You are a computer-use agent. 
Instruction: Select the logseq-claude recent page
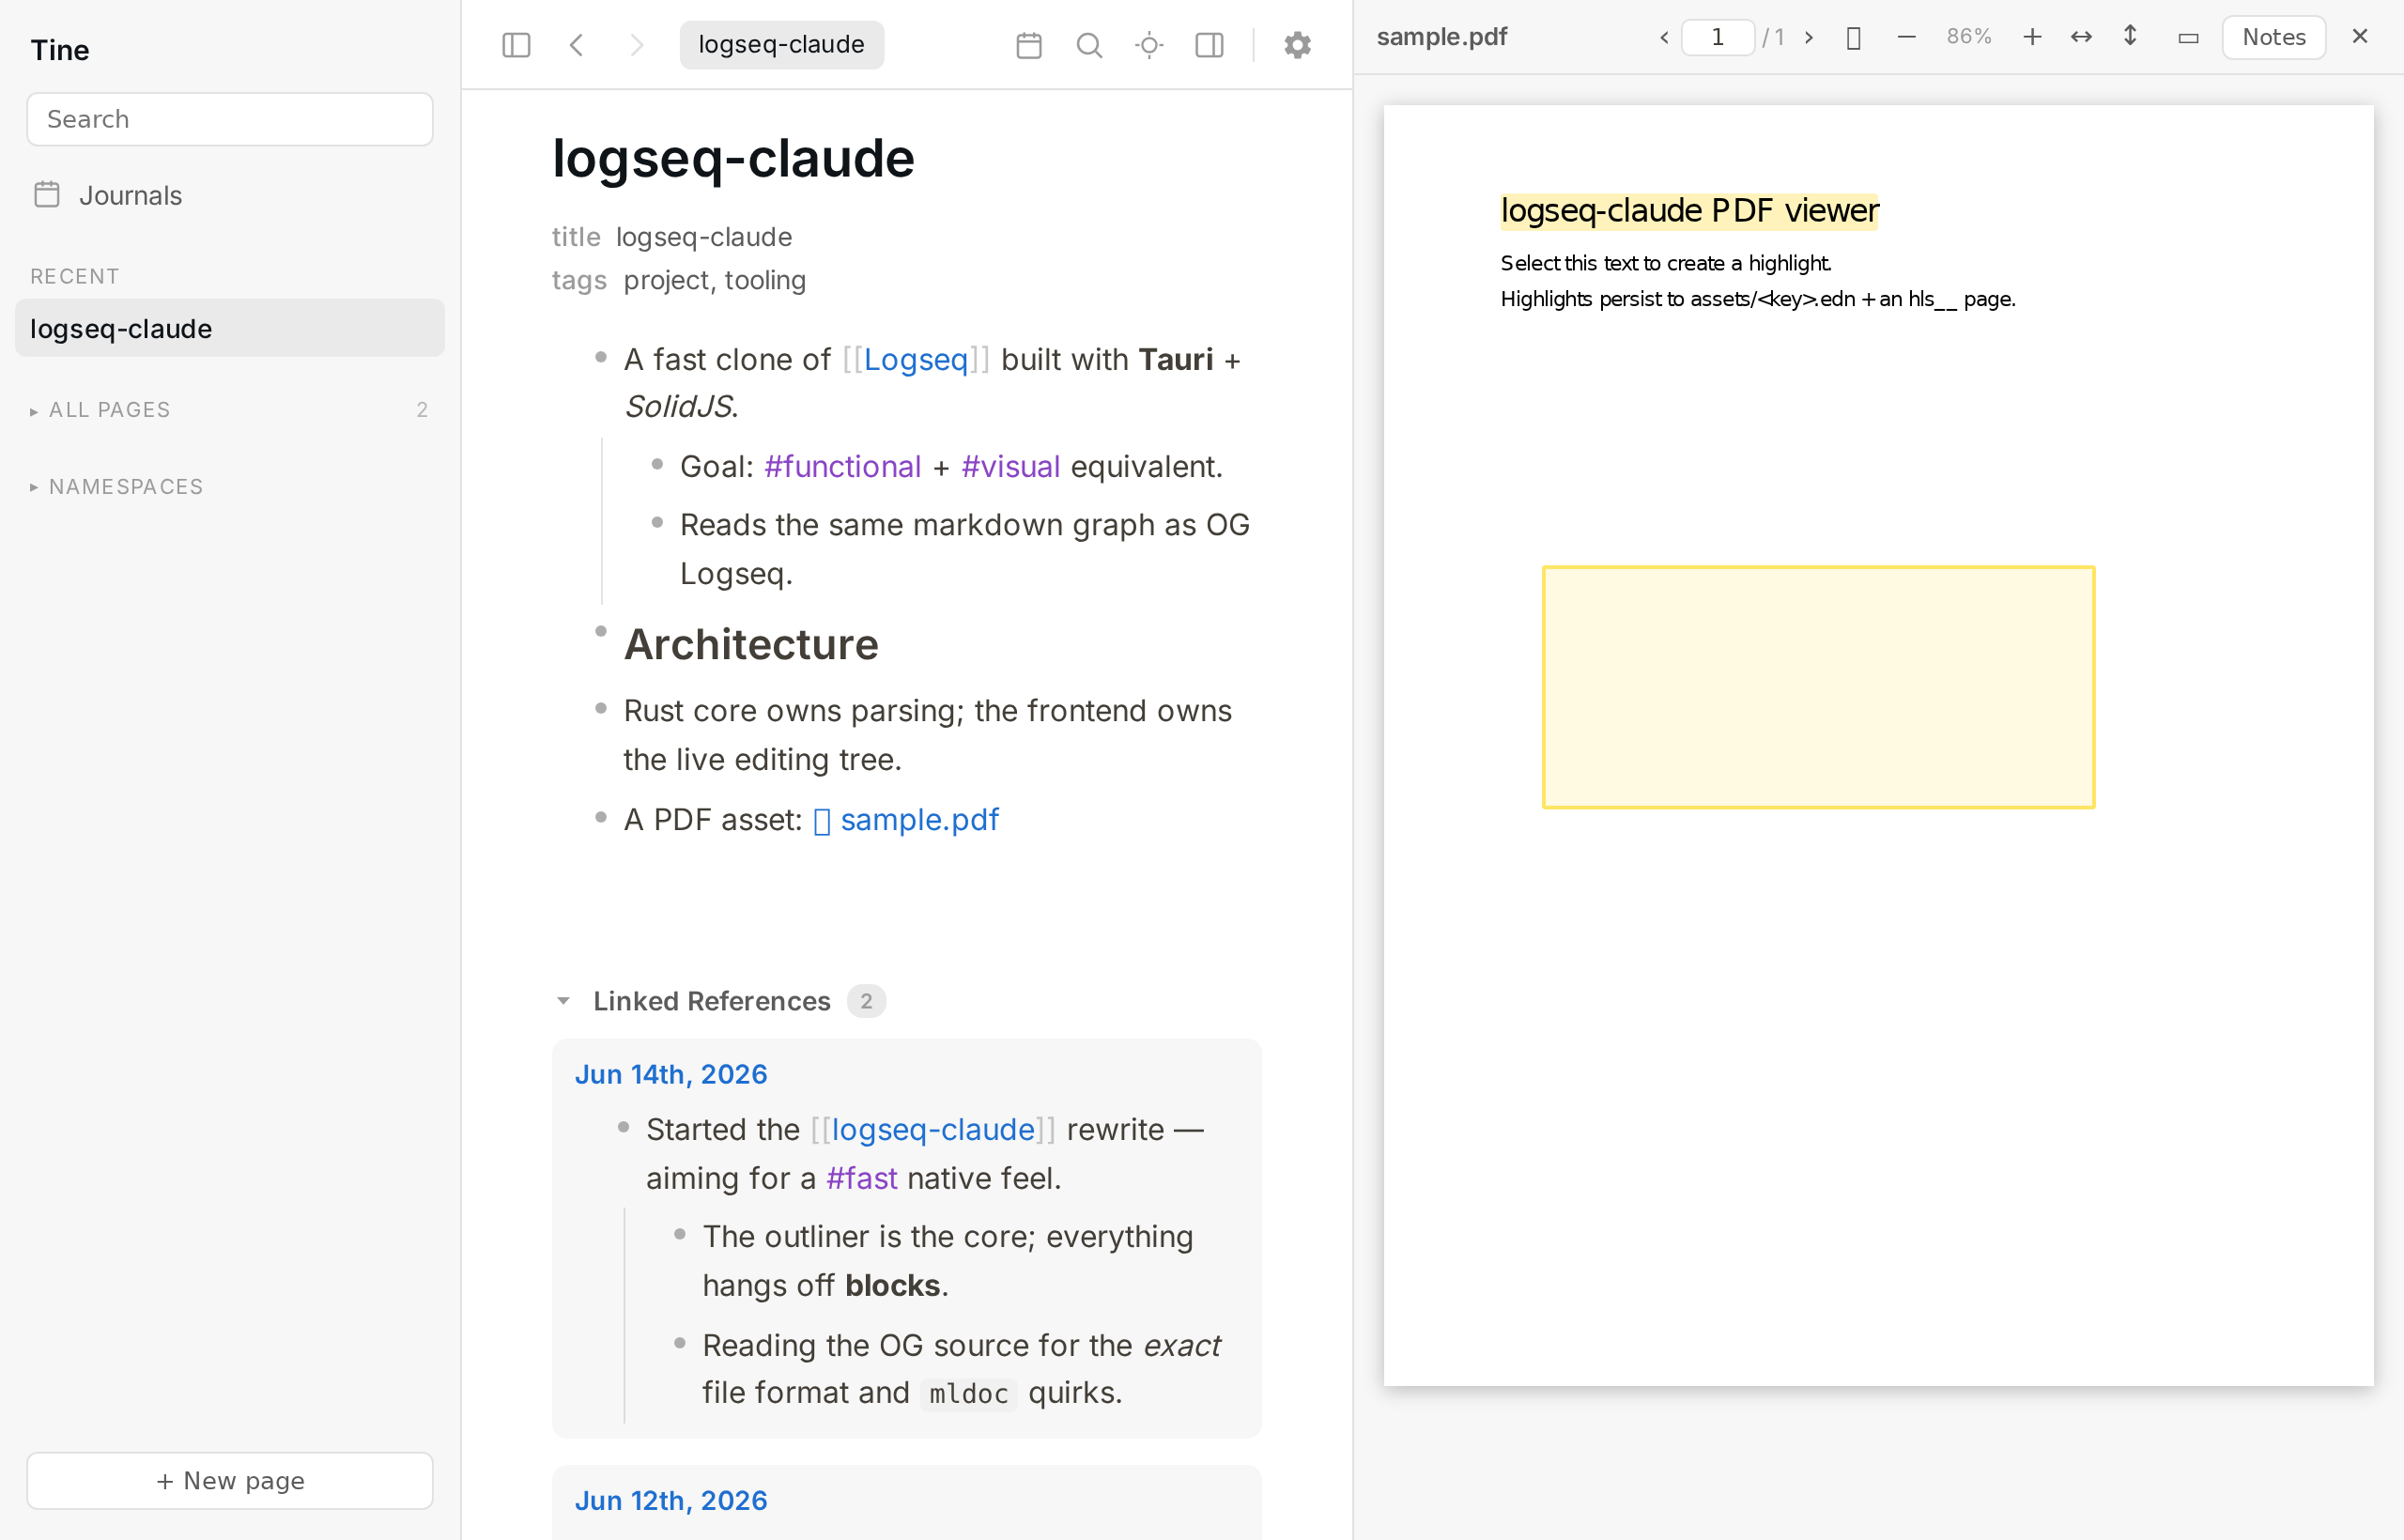click(x=230, y=328)
